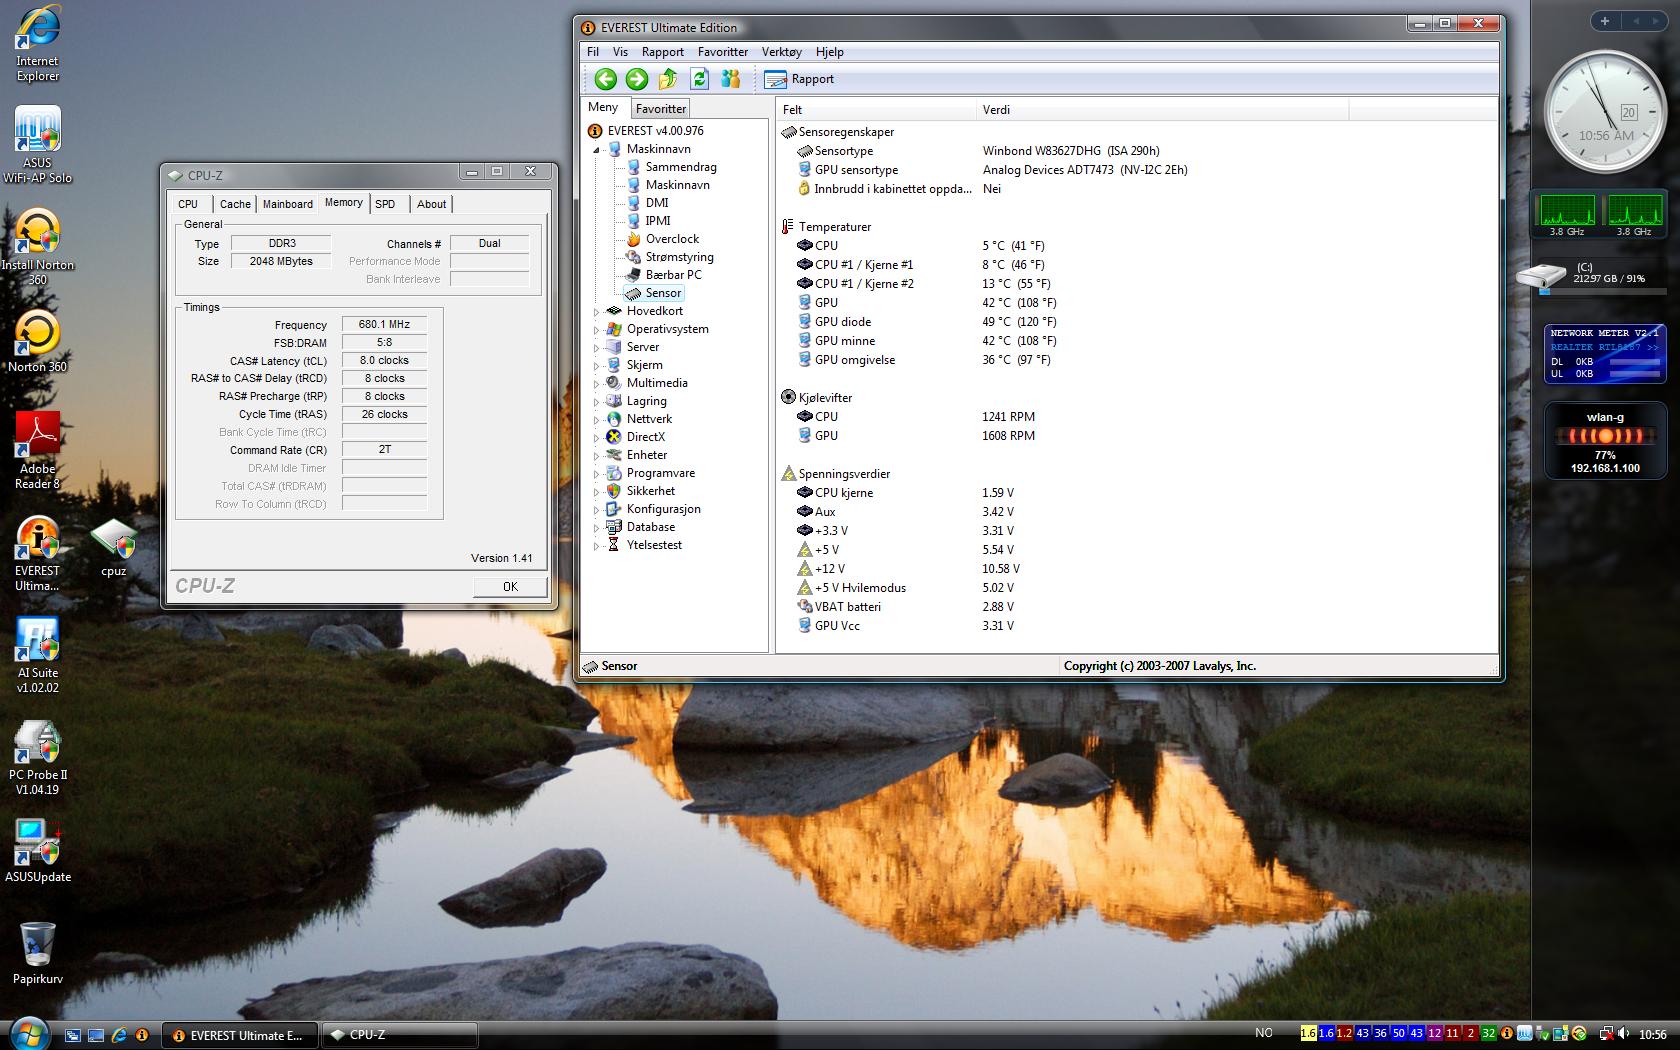This screenshot has width=1680, height=1050.
Task: Click the CPU-Z taskbar button
Action: (x=398, y=1035)
